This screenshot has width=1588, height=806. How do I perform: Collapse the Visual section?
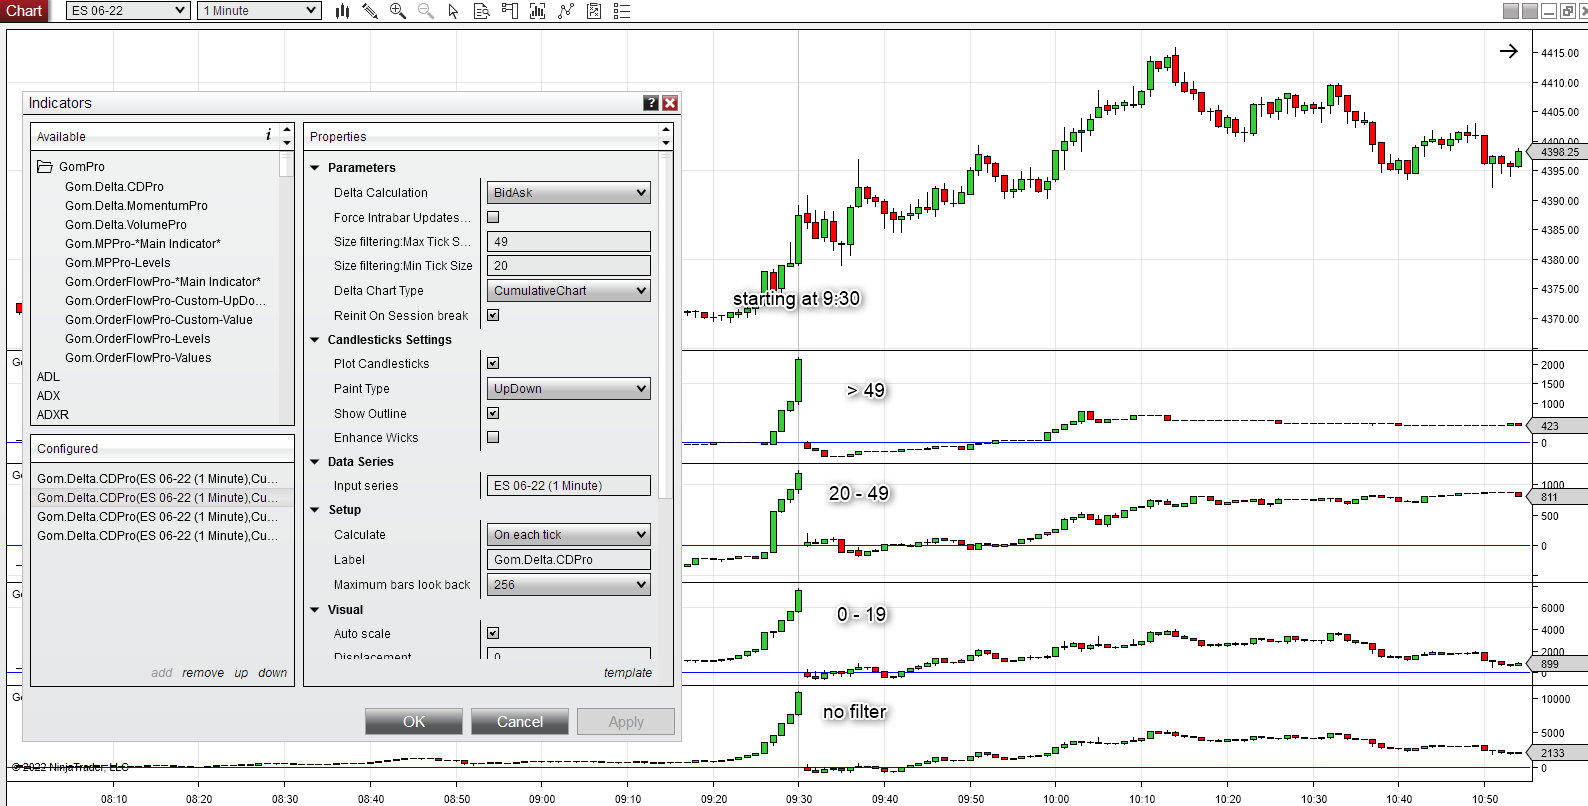315,610
